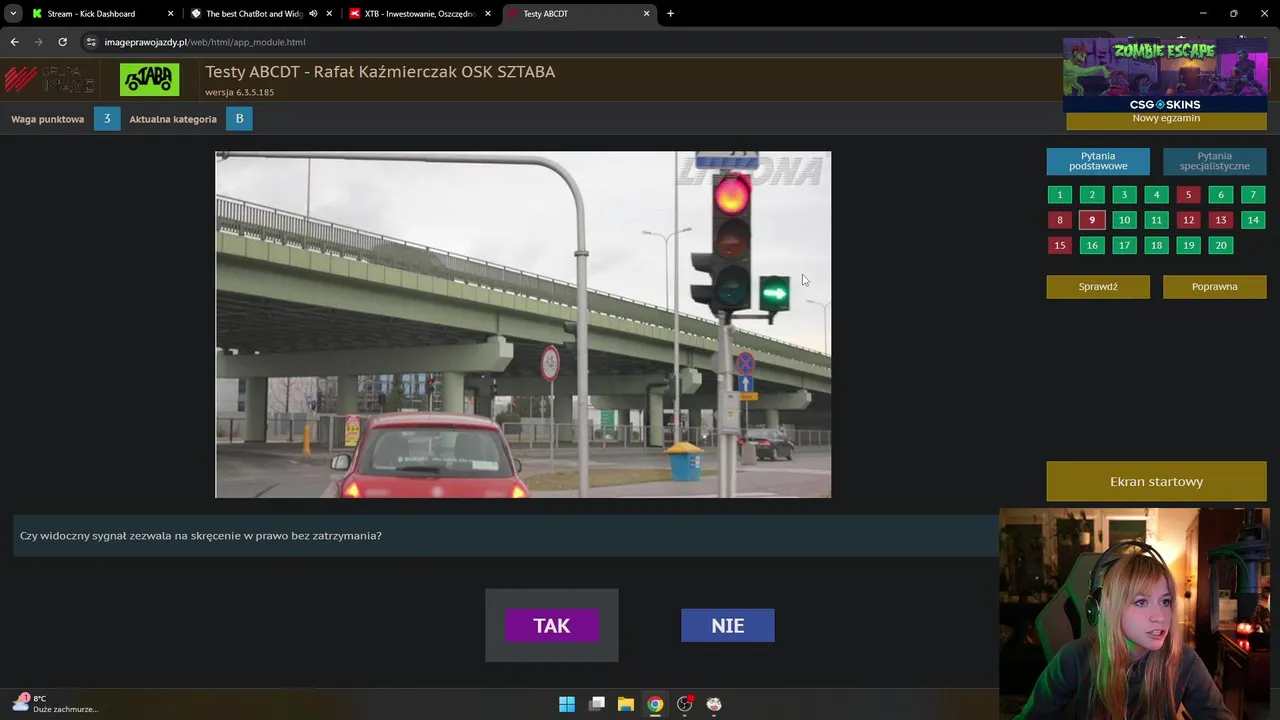Open Google Chrome from the taskbar
This screenshot has width=1280, height=720.
tap(655, 704)
